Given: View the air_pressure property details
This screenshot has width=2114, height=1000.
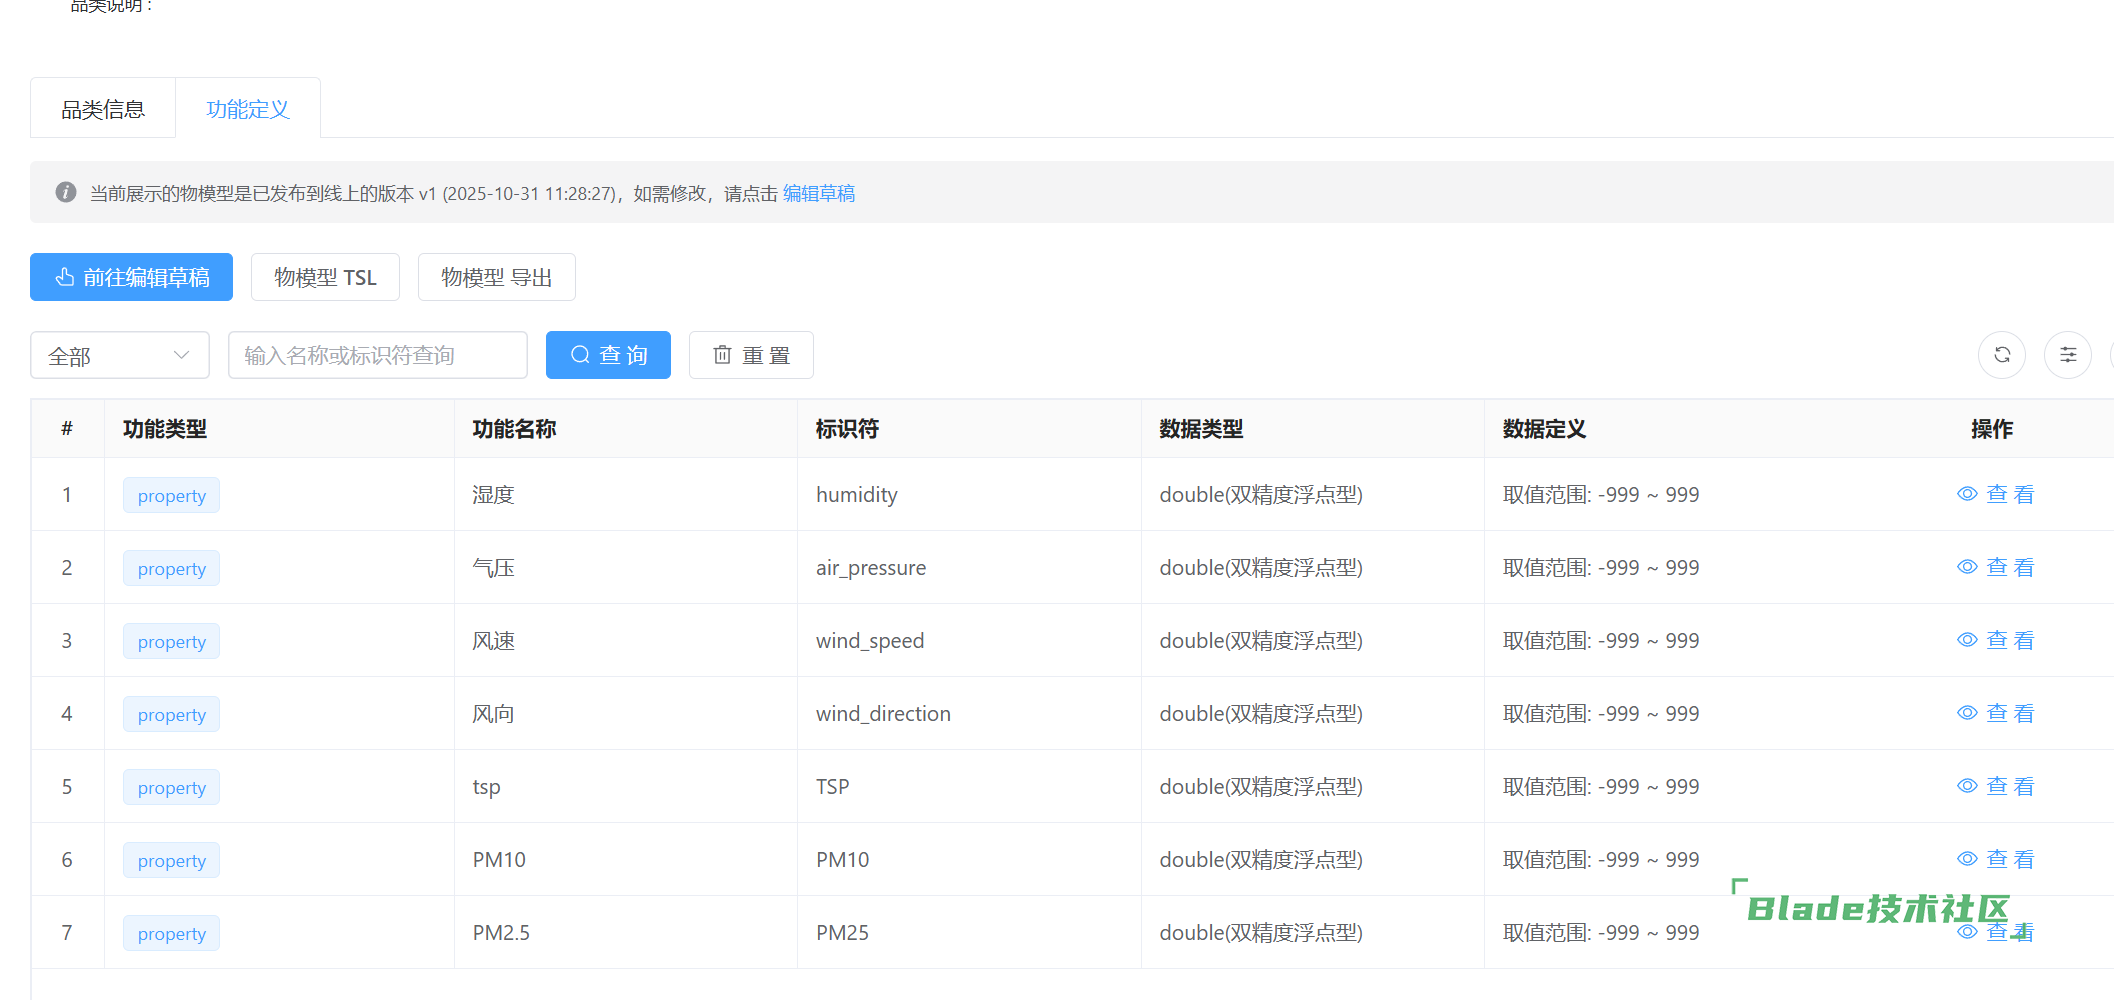Looking at the screenshot, I should [x=1995, y=567].
